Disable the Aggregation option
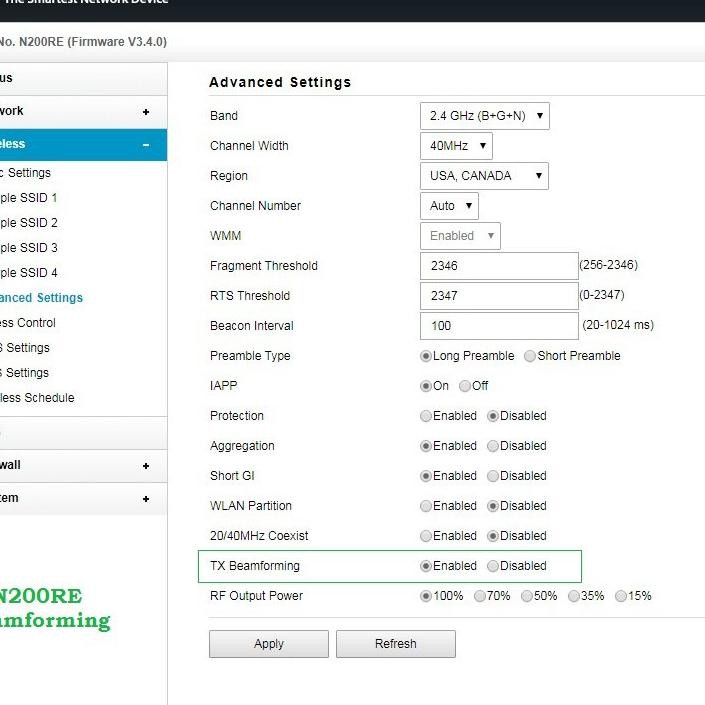 [493, 446]
